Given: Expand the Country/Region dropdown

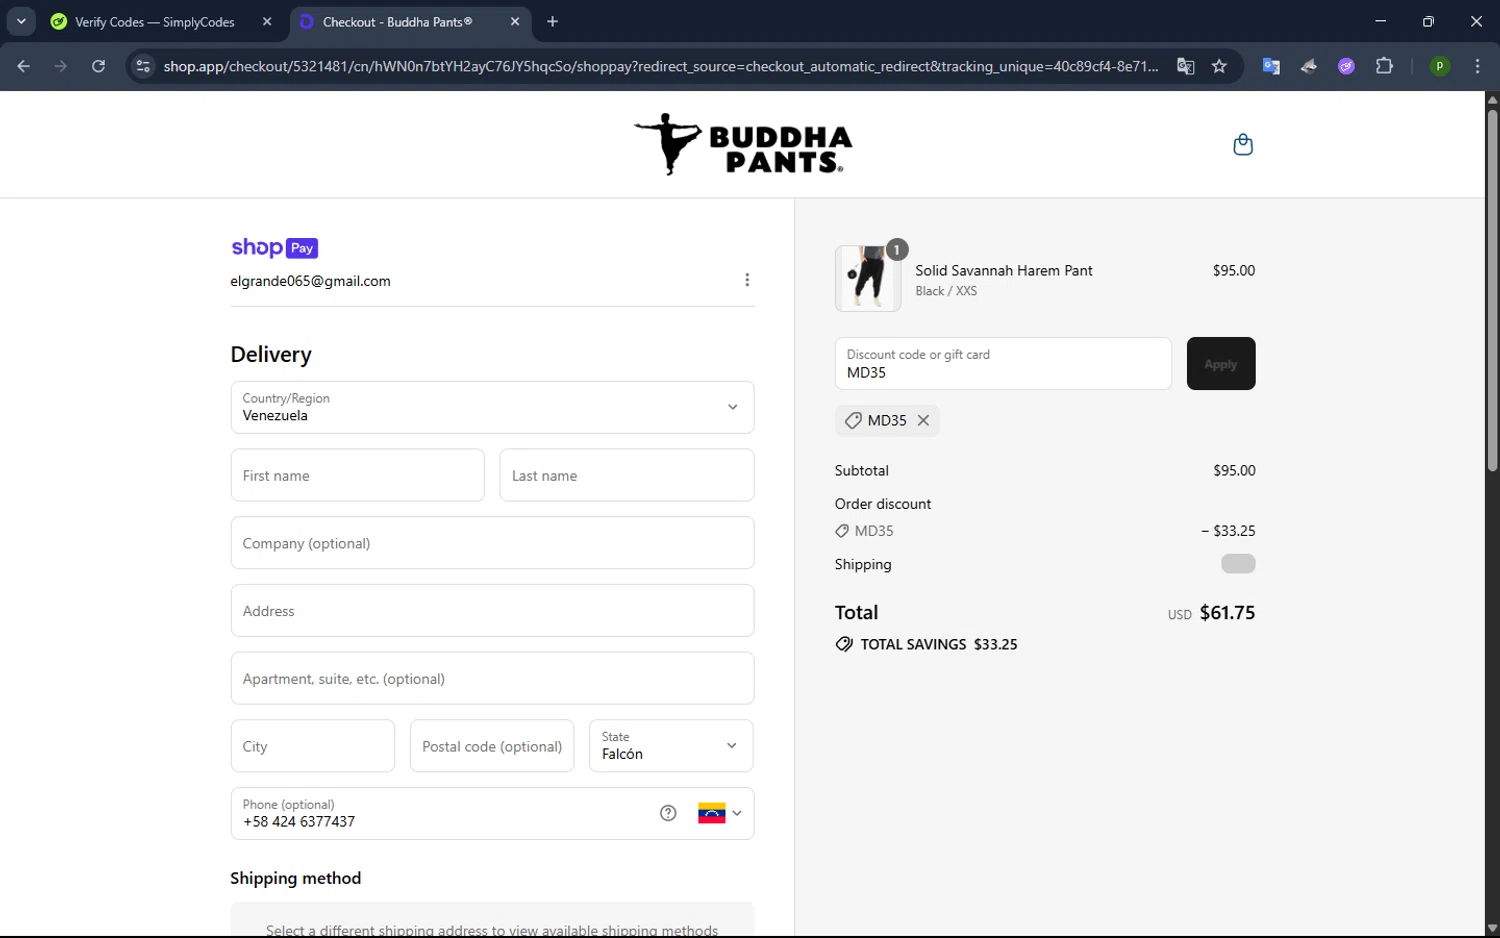Looking at the screenshot, I should point(492,407).
